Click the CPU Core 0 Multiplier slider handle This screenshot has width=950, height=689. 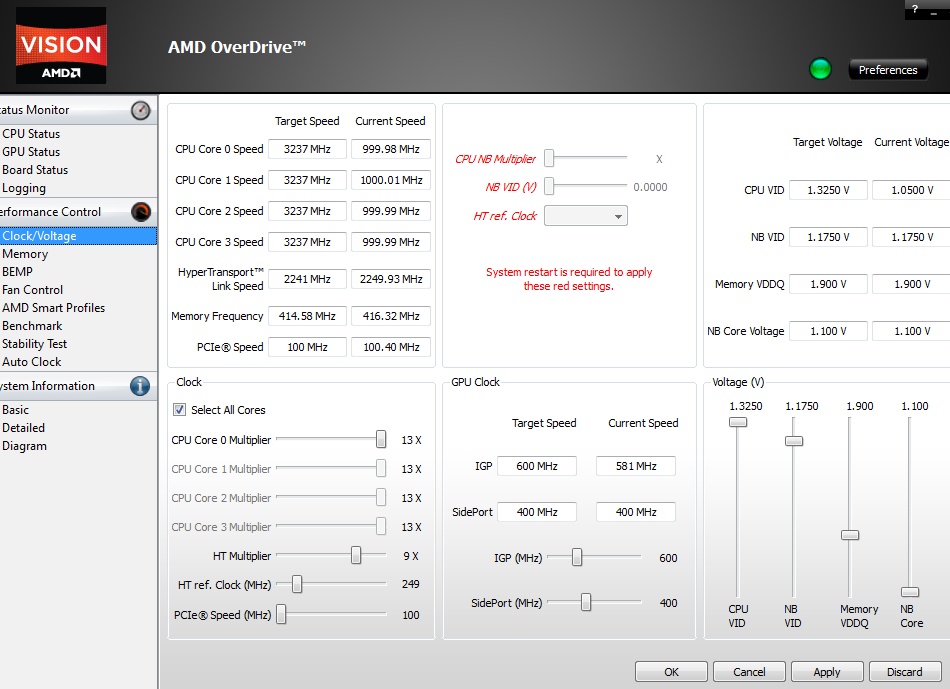click(380, 439)
